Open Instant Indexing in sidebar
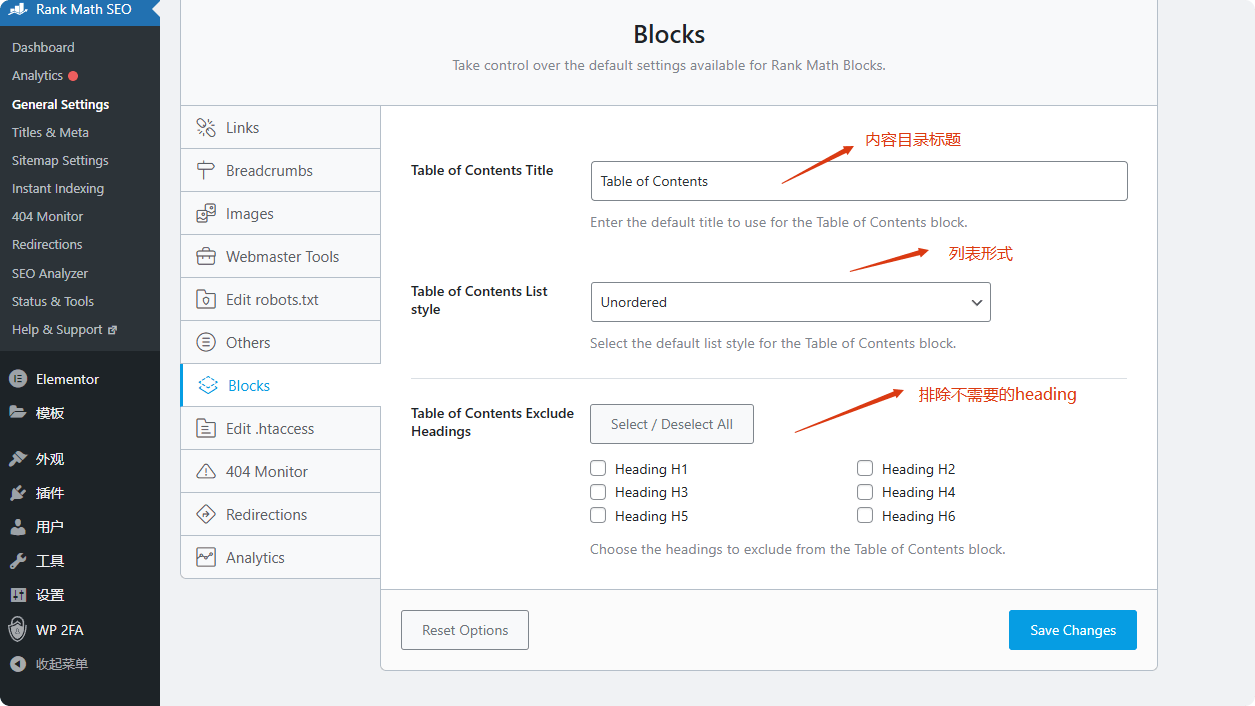 [58, 188]
